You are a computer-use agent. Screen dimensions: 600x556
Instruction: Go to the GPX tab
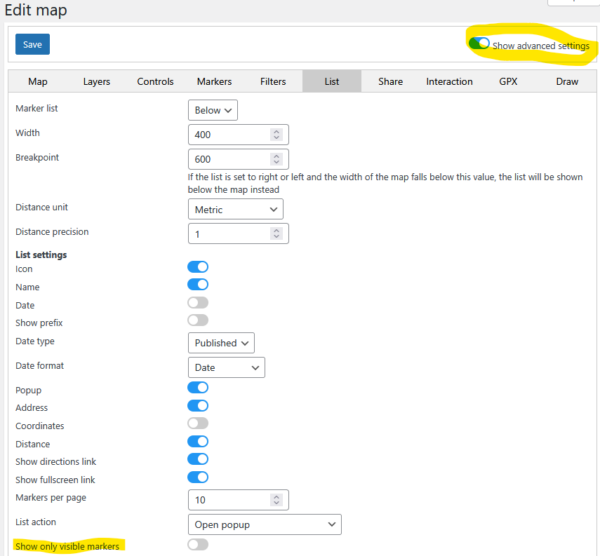[508, 82]
